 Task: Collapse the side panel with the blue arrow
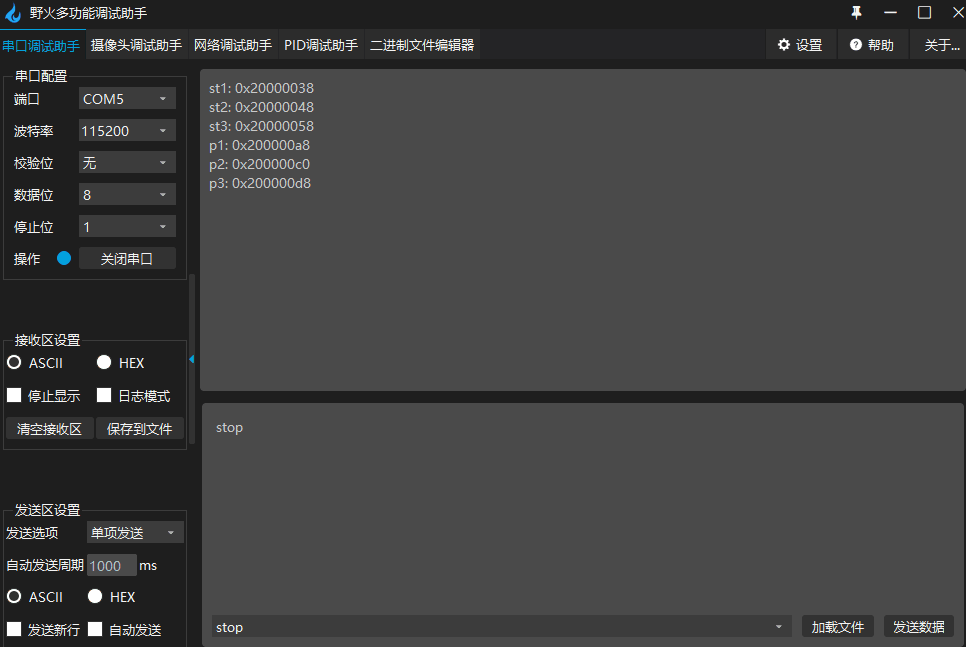pos(192,359)
